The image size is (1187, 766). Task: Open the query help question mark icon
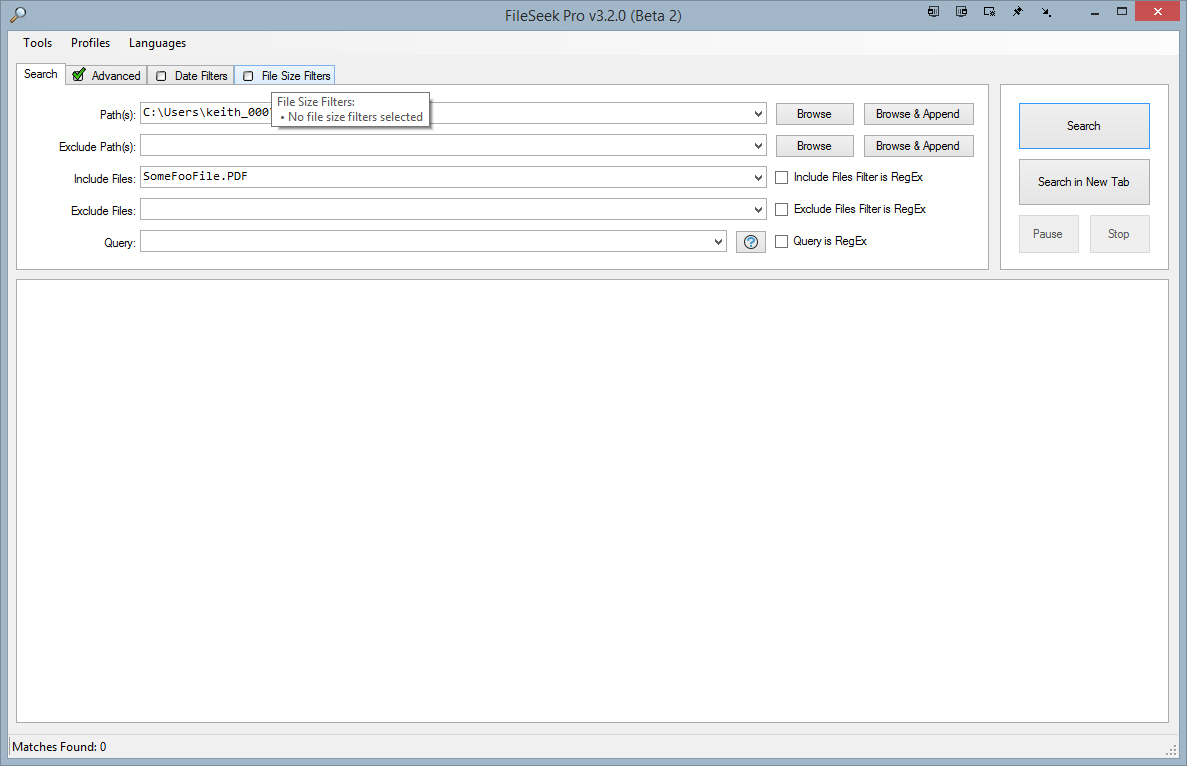pos(751,242)
